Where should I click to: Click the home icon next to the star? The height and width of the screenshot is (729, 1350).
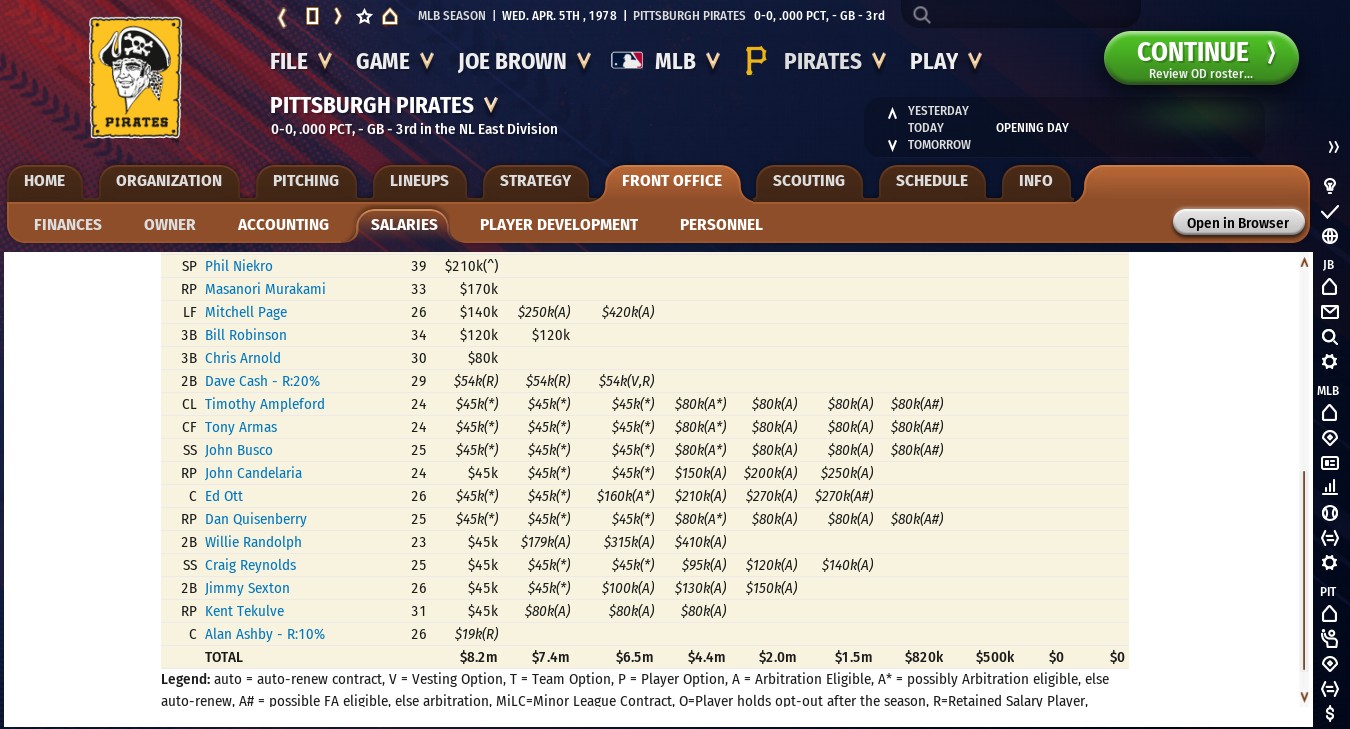coord(390,16)
